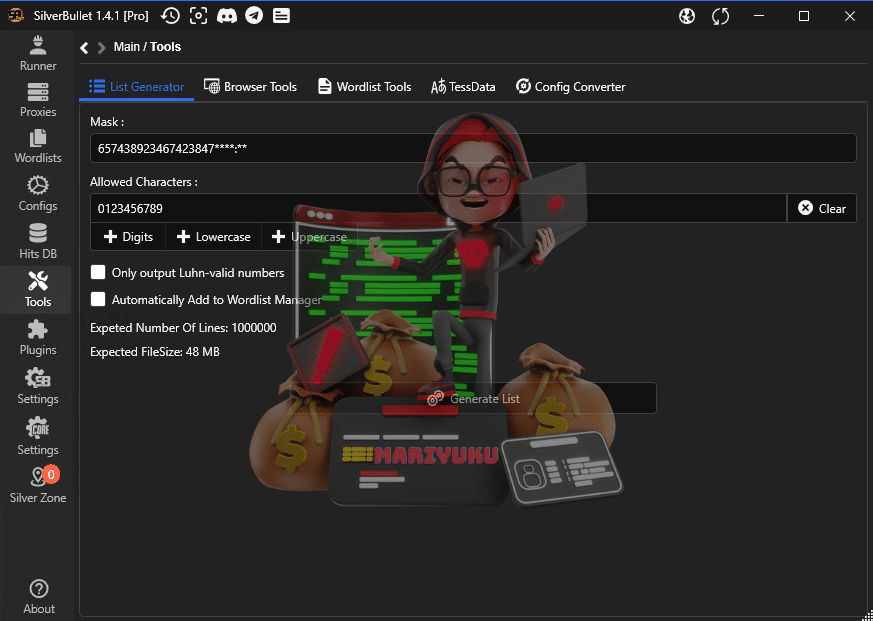Screen dimensions: 873x621
Task: Check Automatically Add to Wordlist Manager
Action: (98, 299)
